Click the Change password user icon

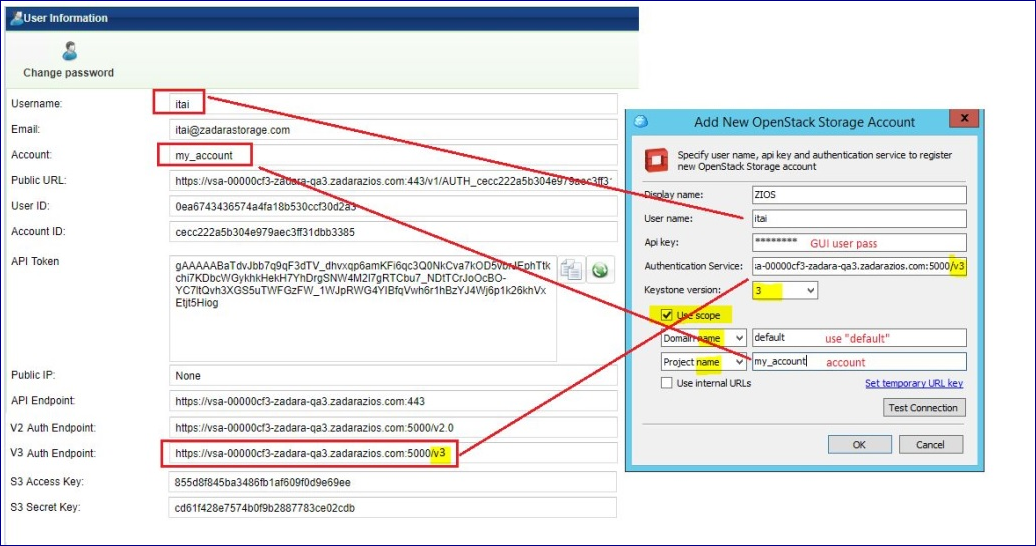point(69,51)
